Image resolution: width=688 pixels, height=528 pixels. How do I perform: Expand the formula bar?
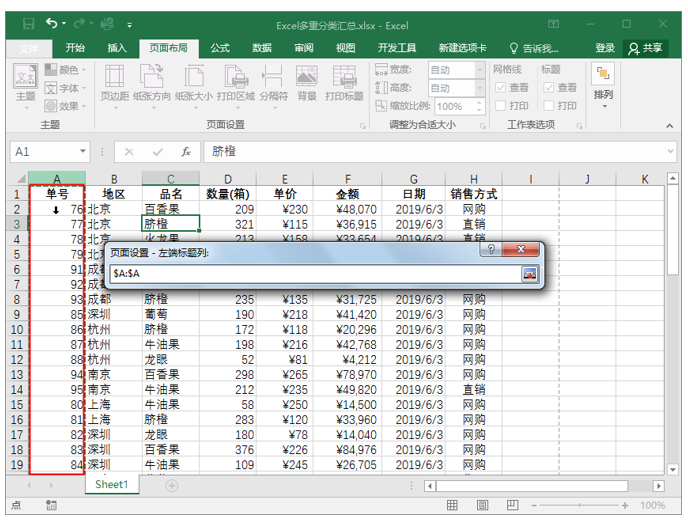click(x=670, y=151)
